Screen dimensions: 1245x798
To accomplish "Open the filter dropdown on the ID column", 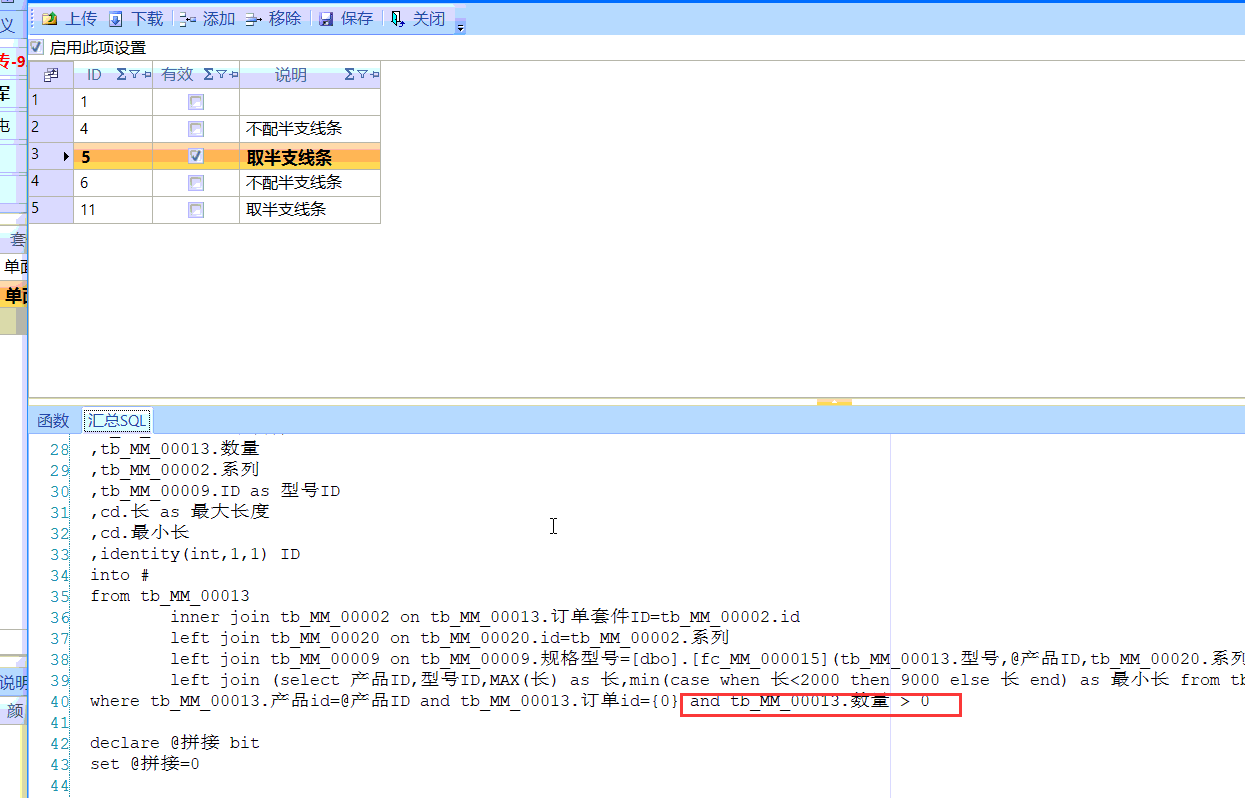I will 134,74.
